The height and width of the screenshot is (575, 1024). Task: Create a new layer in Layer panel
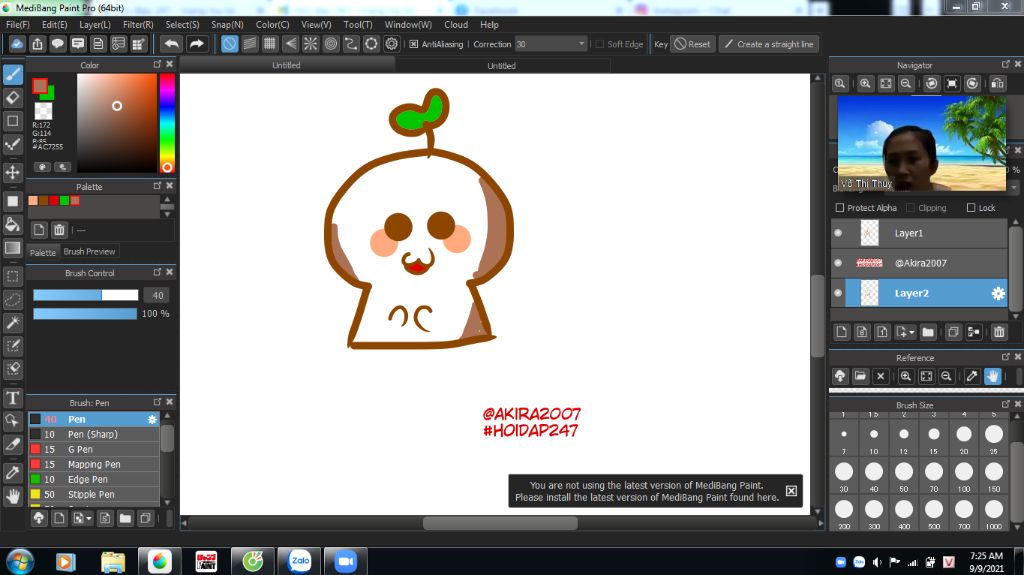[x=842, y=332]
